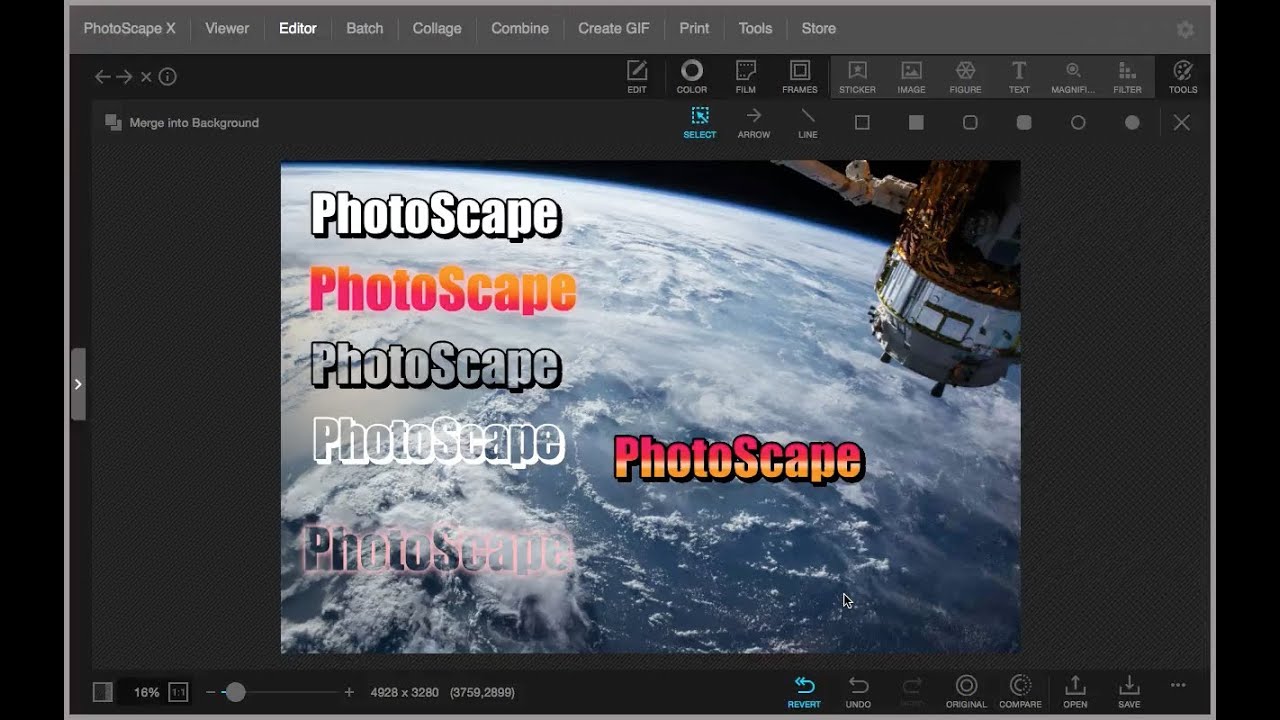Switch to the Combine tab

[520, 28]
